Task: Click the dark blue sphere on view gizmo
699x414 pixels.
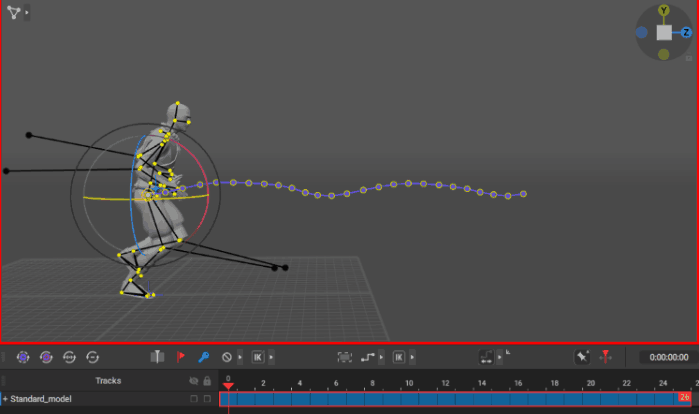Action: (641, 33)
